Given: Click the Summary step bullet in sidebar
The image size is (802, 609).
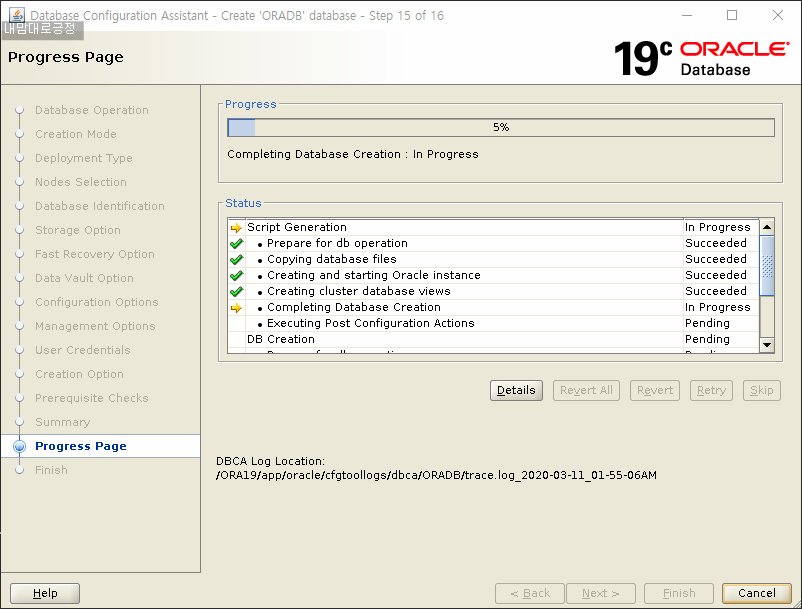Looking at the screenshot, I should point(19,422).
